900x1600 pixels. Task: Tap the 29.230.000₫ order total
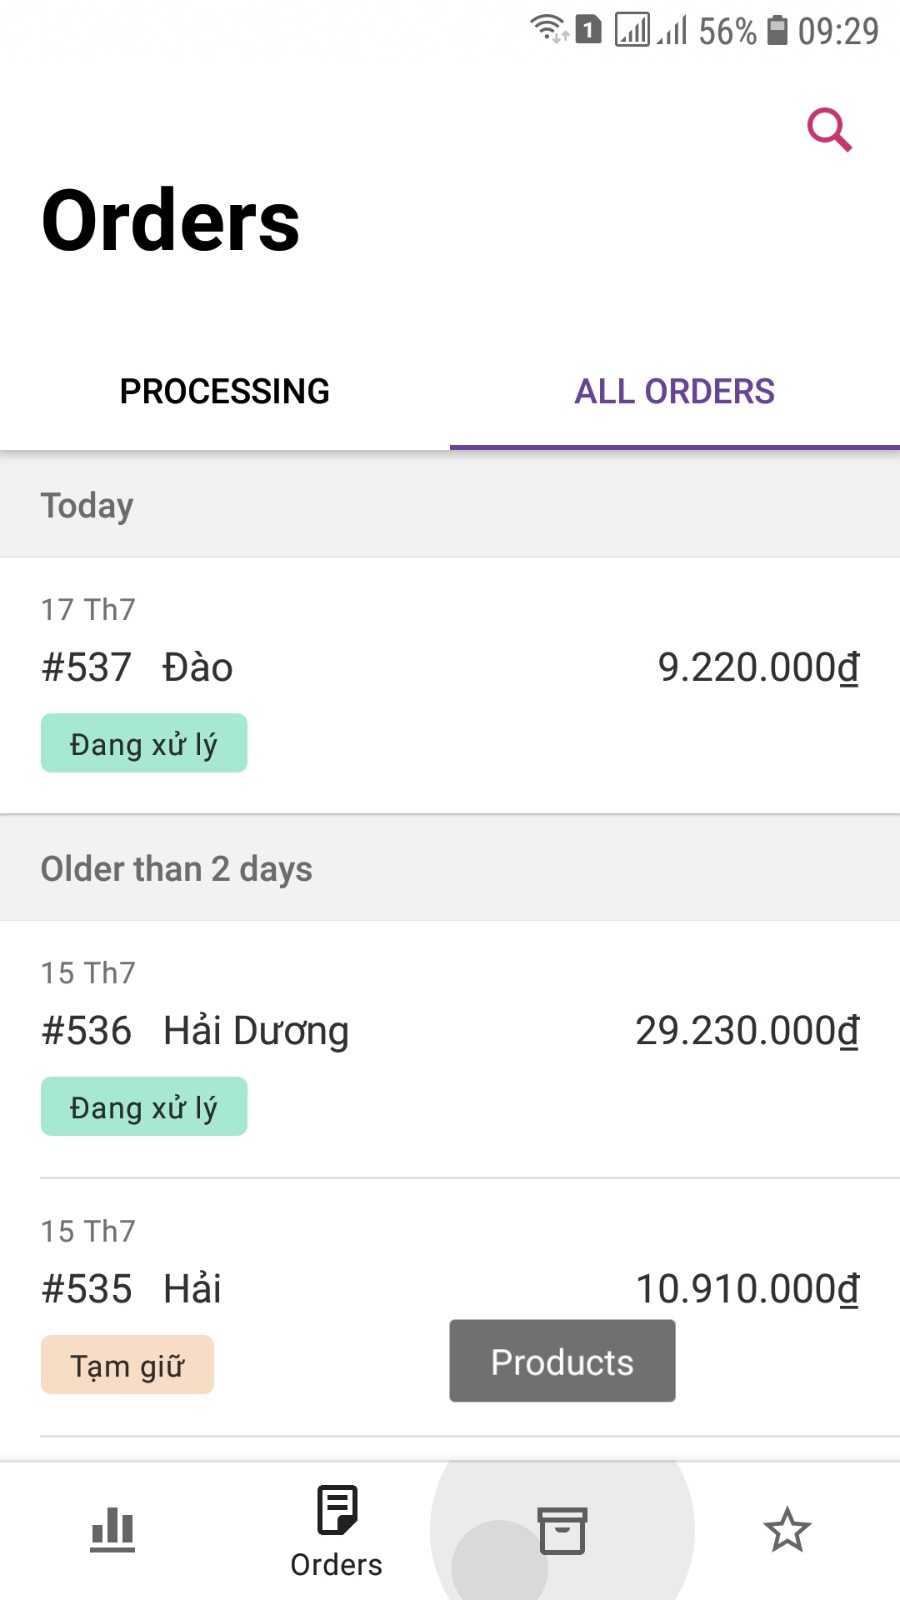click(747, 1030)
